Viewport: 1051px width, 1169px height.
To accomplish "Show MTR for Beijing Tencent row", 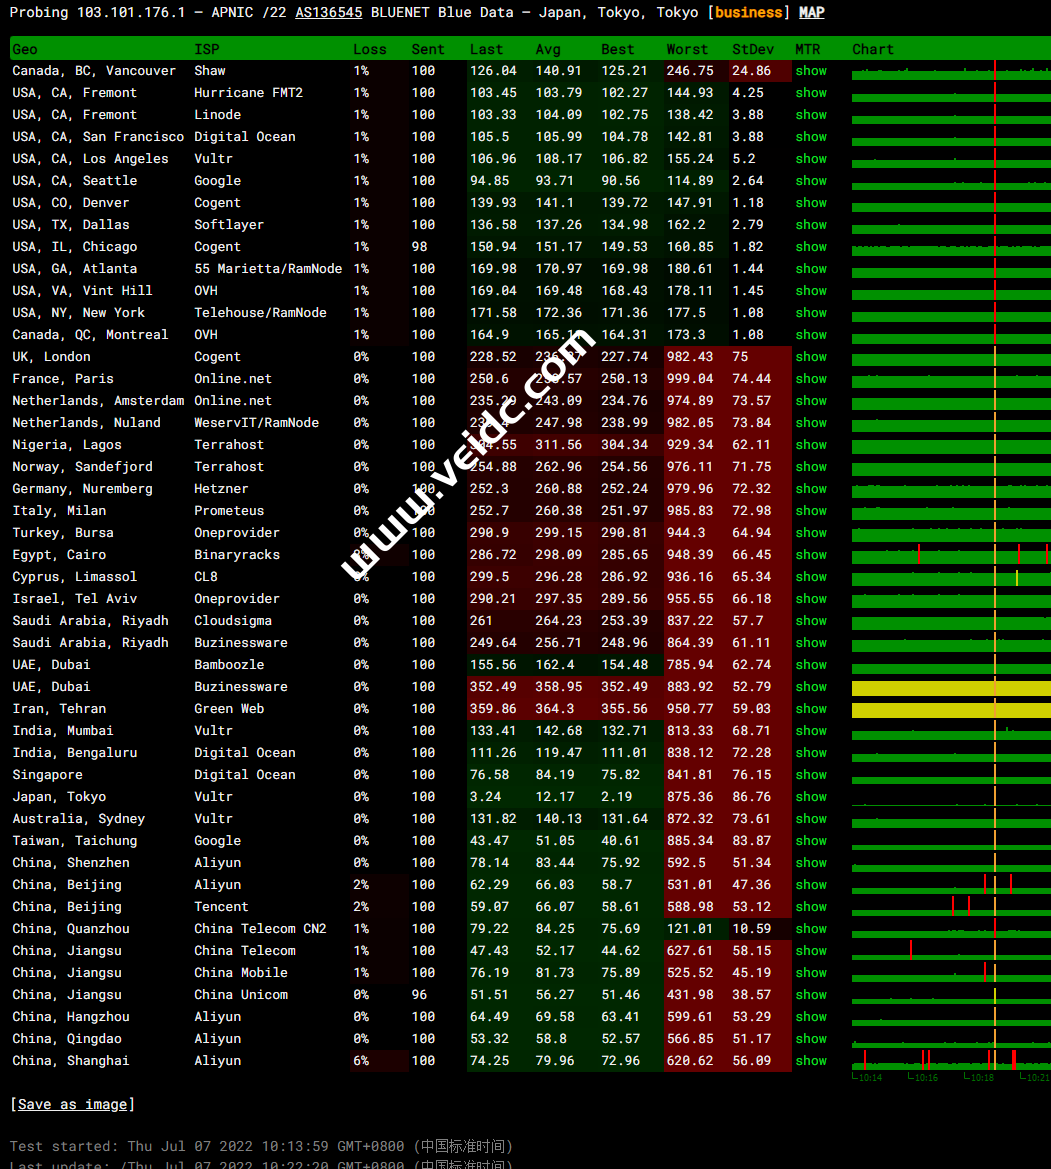I will (811, 907).
